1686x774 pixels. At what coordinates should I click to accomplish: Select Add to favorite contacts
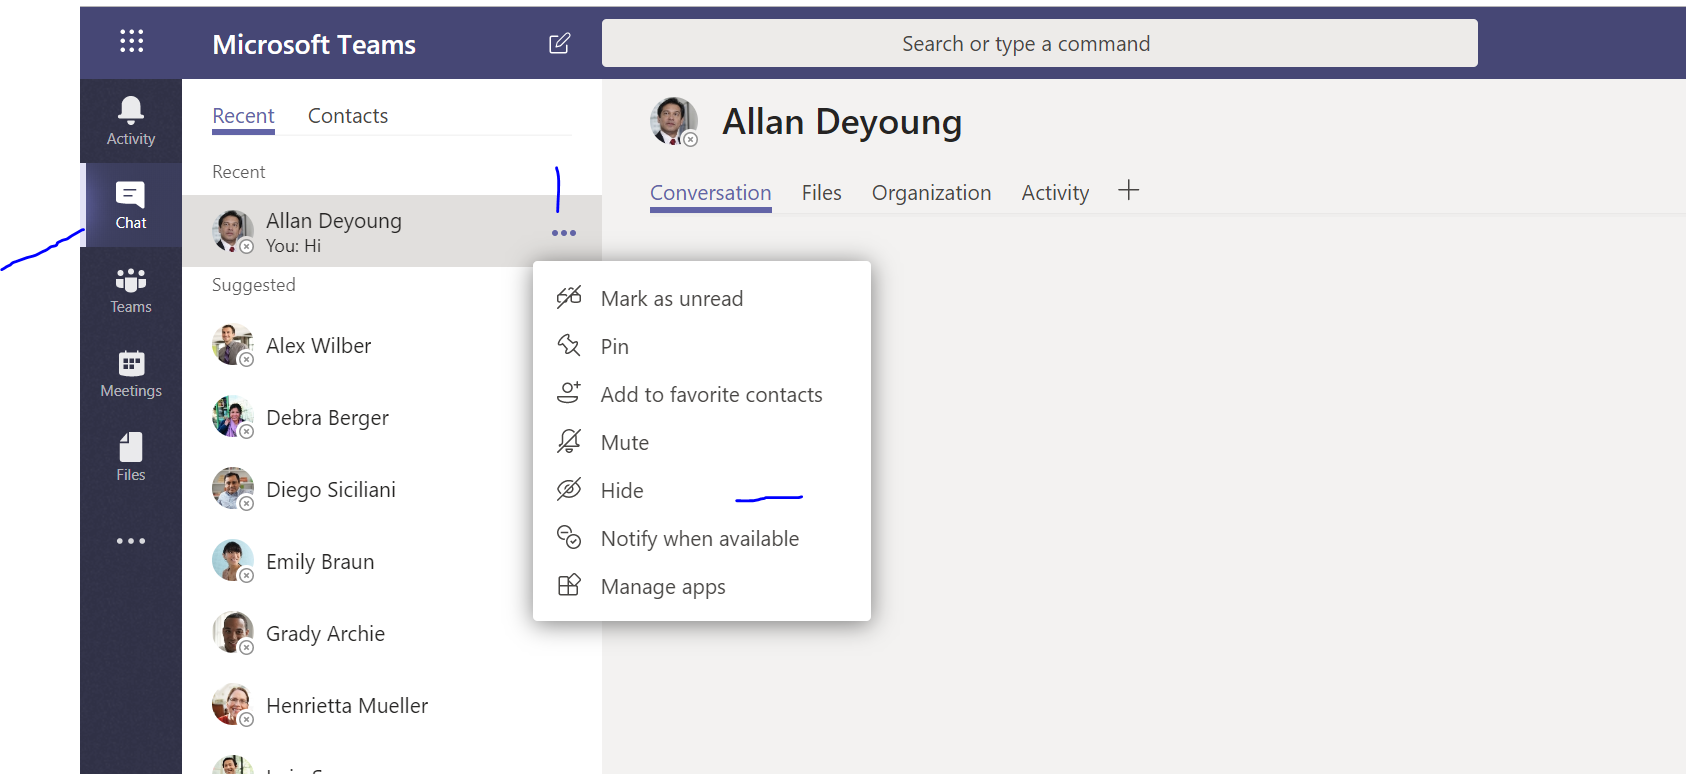pyautogui.click(x=711, y=395)
